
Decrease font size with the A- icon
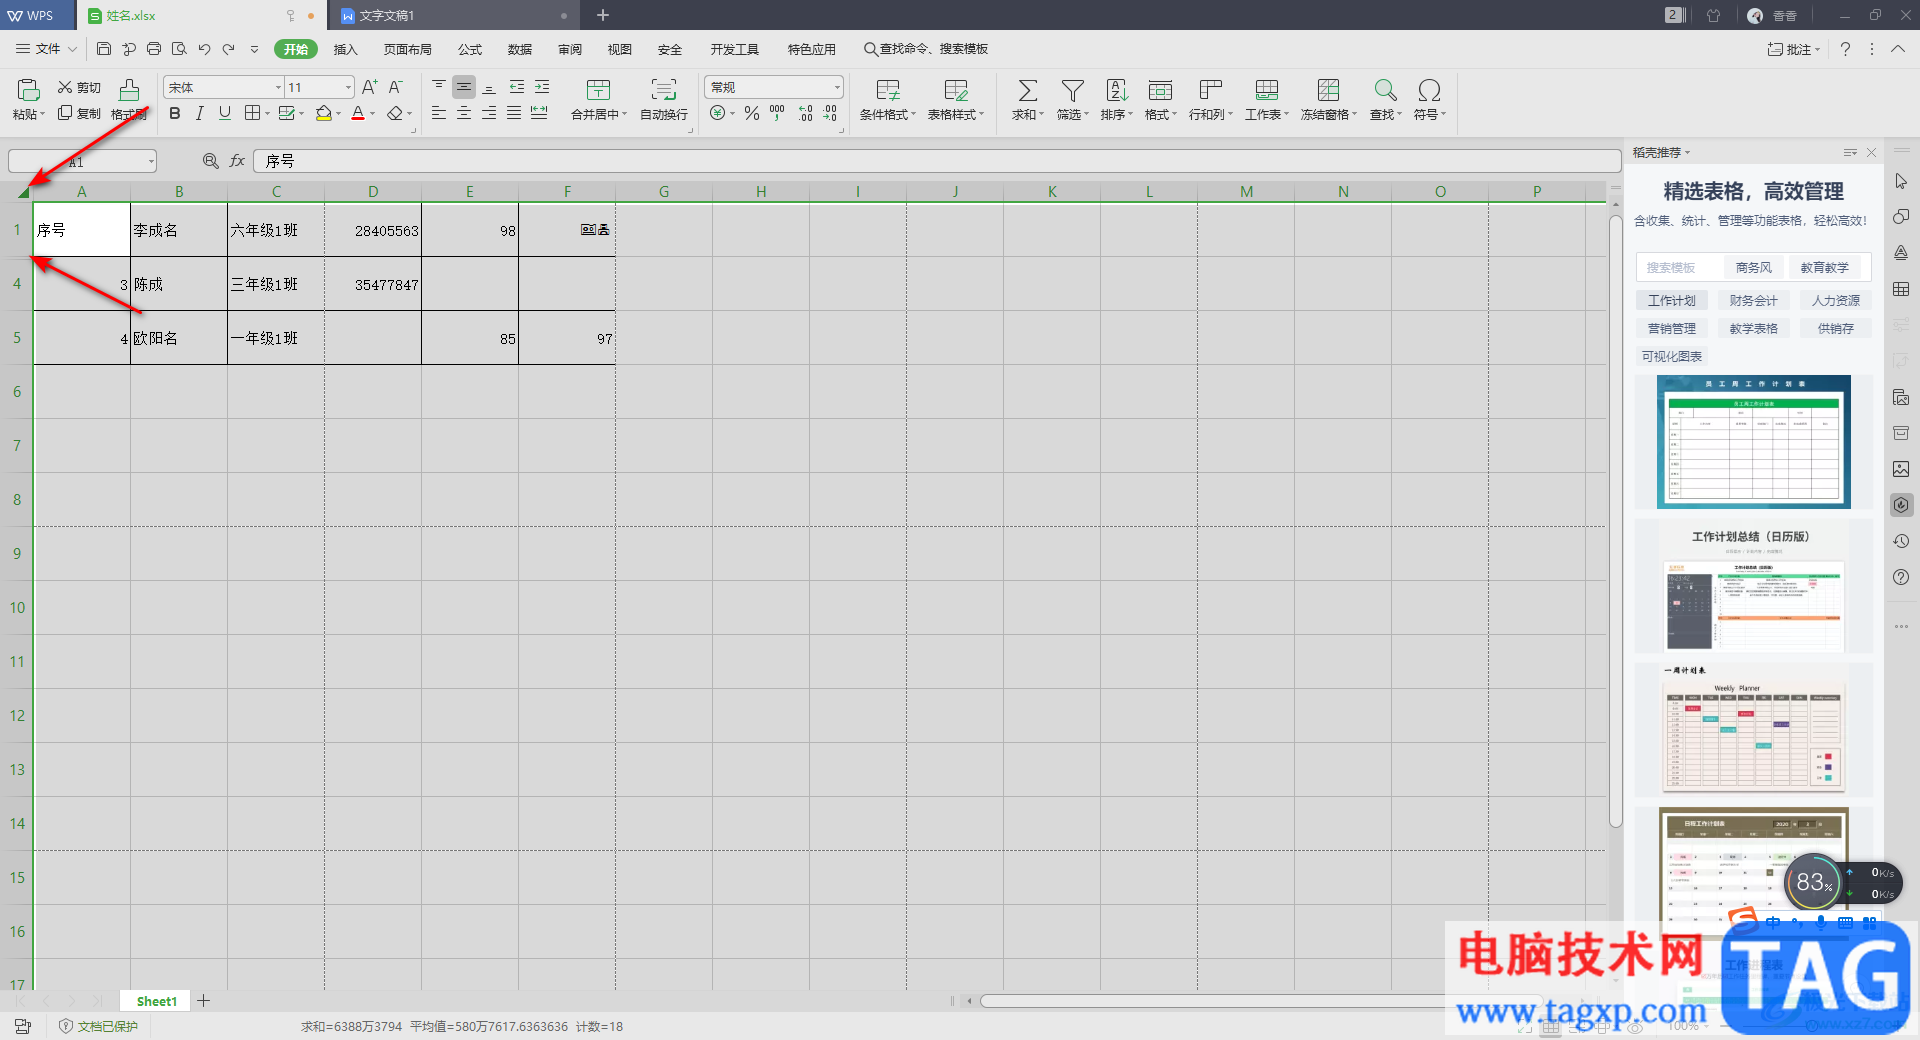click(x=395, y=88)
